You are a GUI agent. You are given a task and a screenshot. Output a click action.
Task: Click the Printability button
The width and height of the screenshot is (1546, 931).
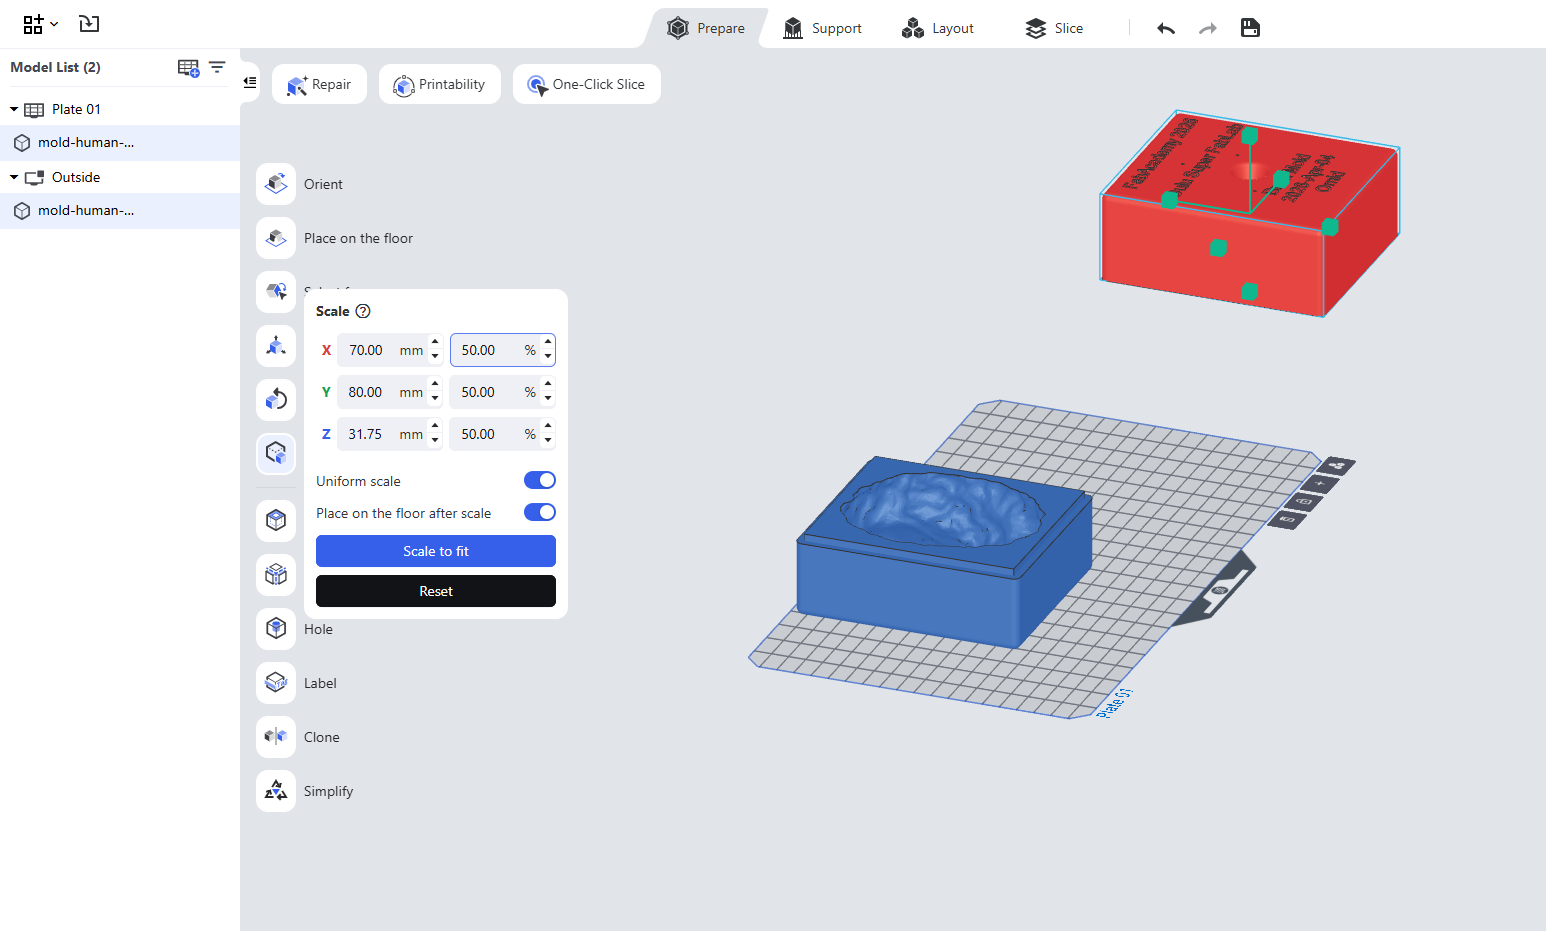point(440,84)
